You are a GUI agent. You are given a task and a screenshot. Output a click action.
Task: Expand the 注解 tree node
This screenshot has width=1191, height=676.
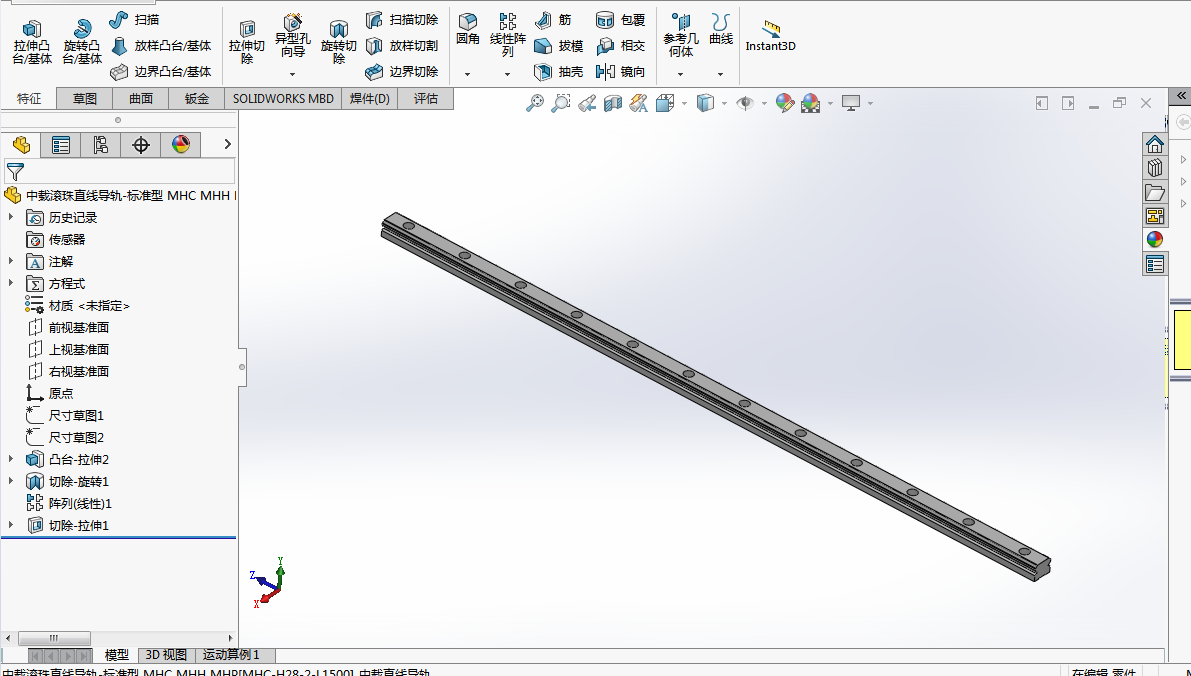click(x=11, y=261)
